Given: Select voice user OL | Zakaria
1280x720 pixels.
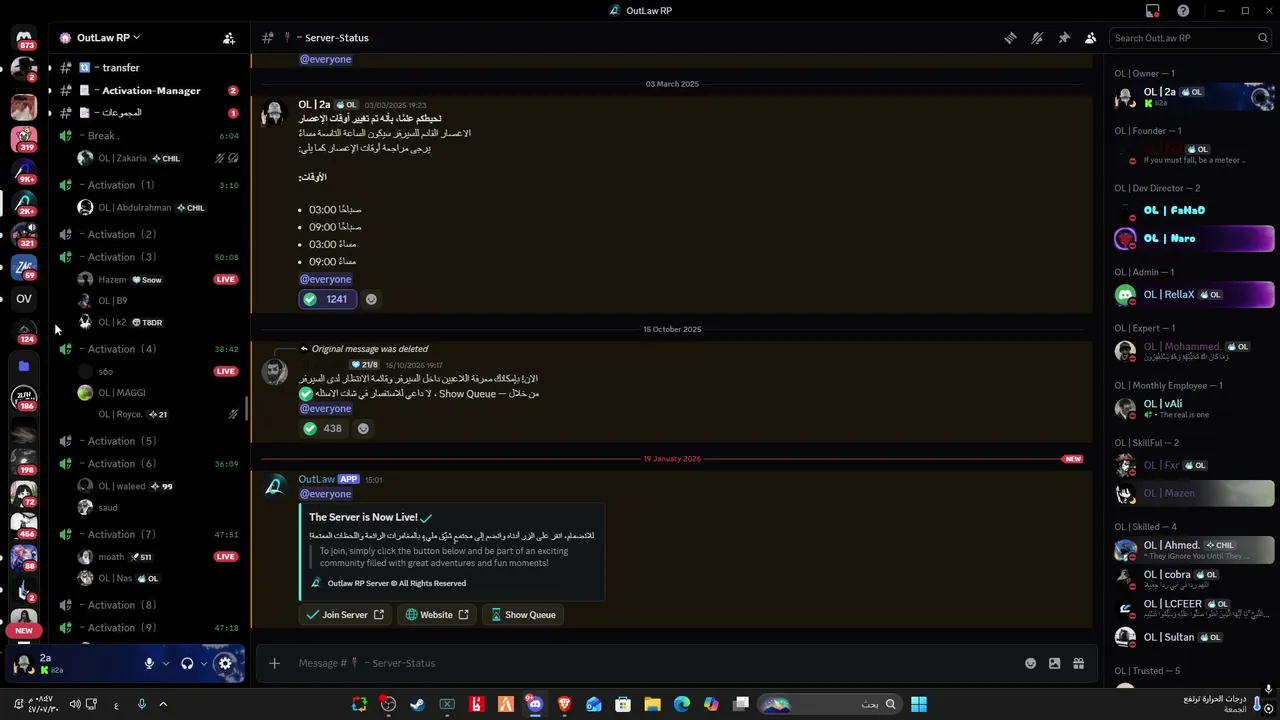Looking at the screenshot, I should (x=158, y=158).
